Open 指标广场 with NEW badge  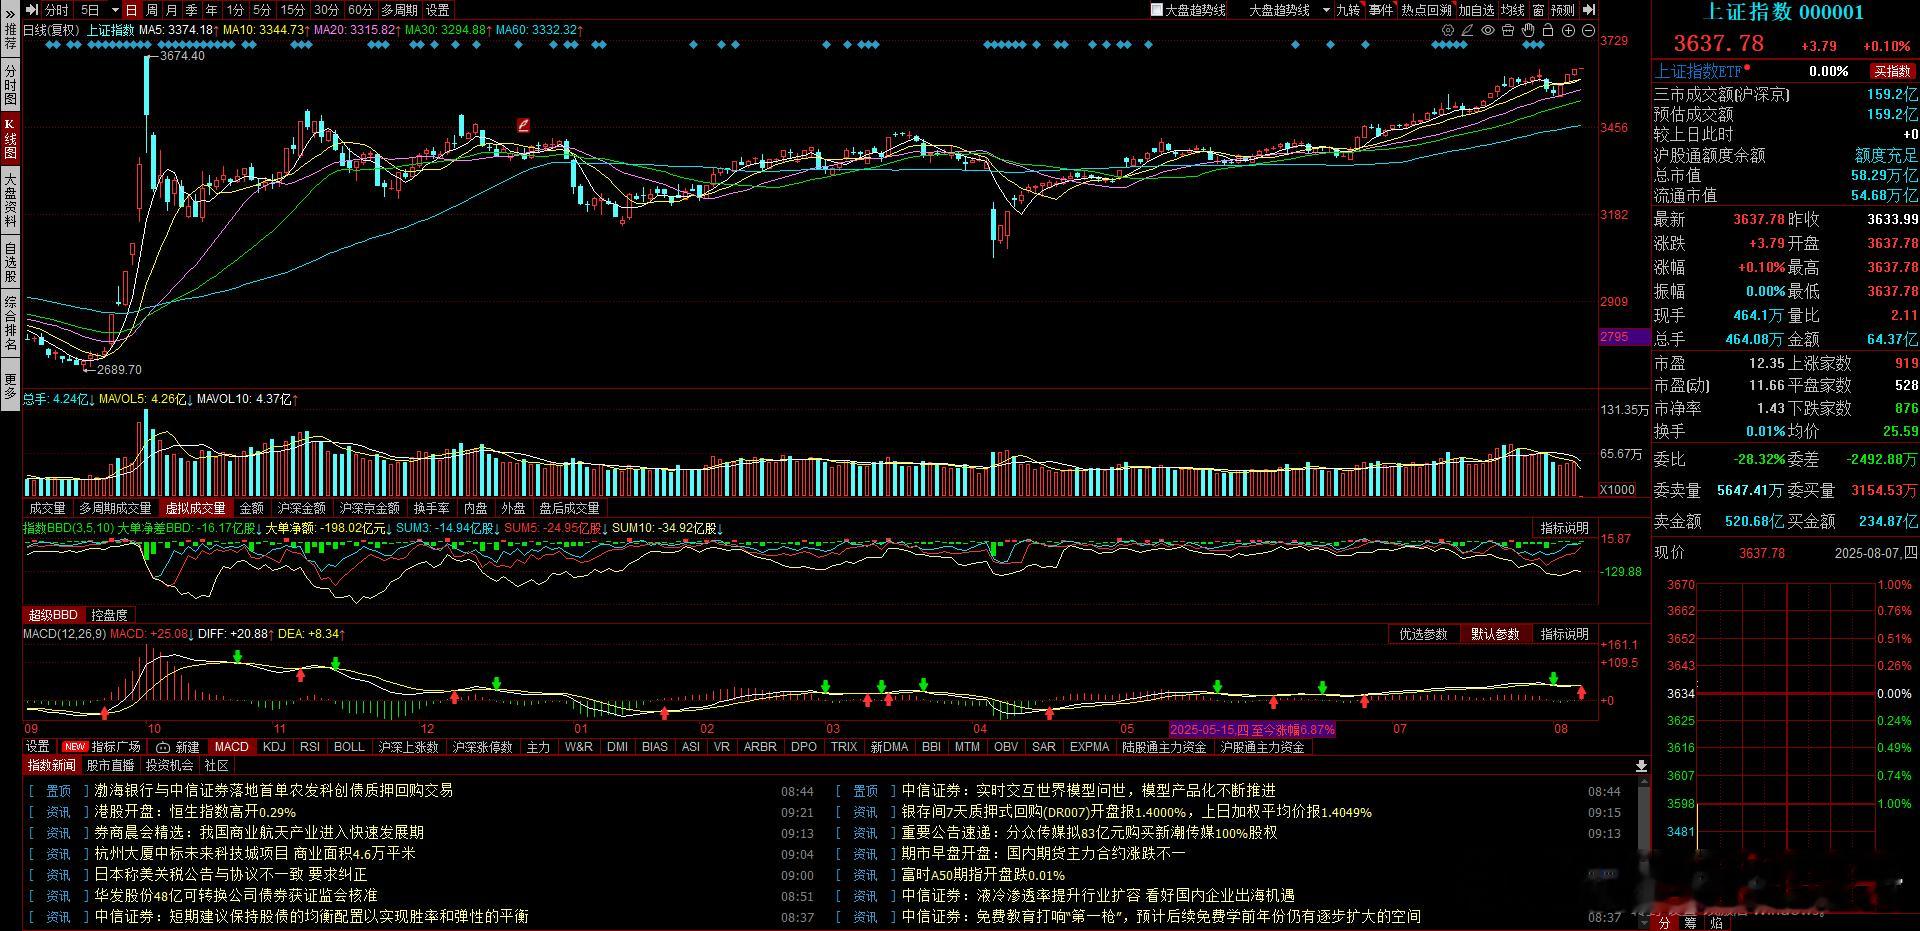click(x=102, y=747)
